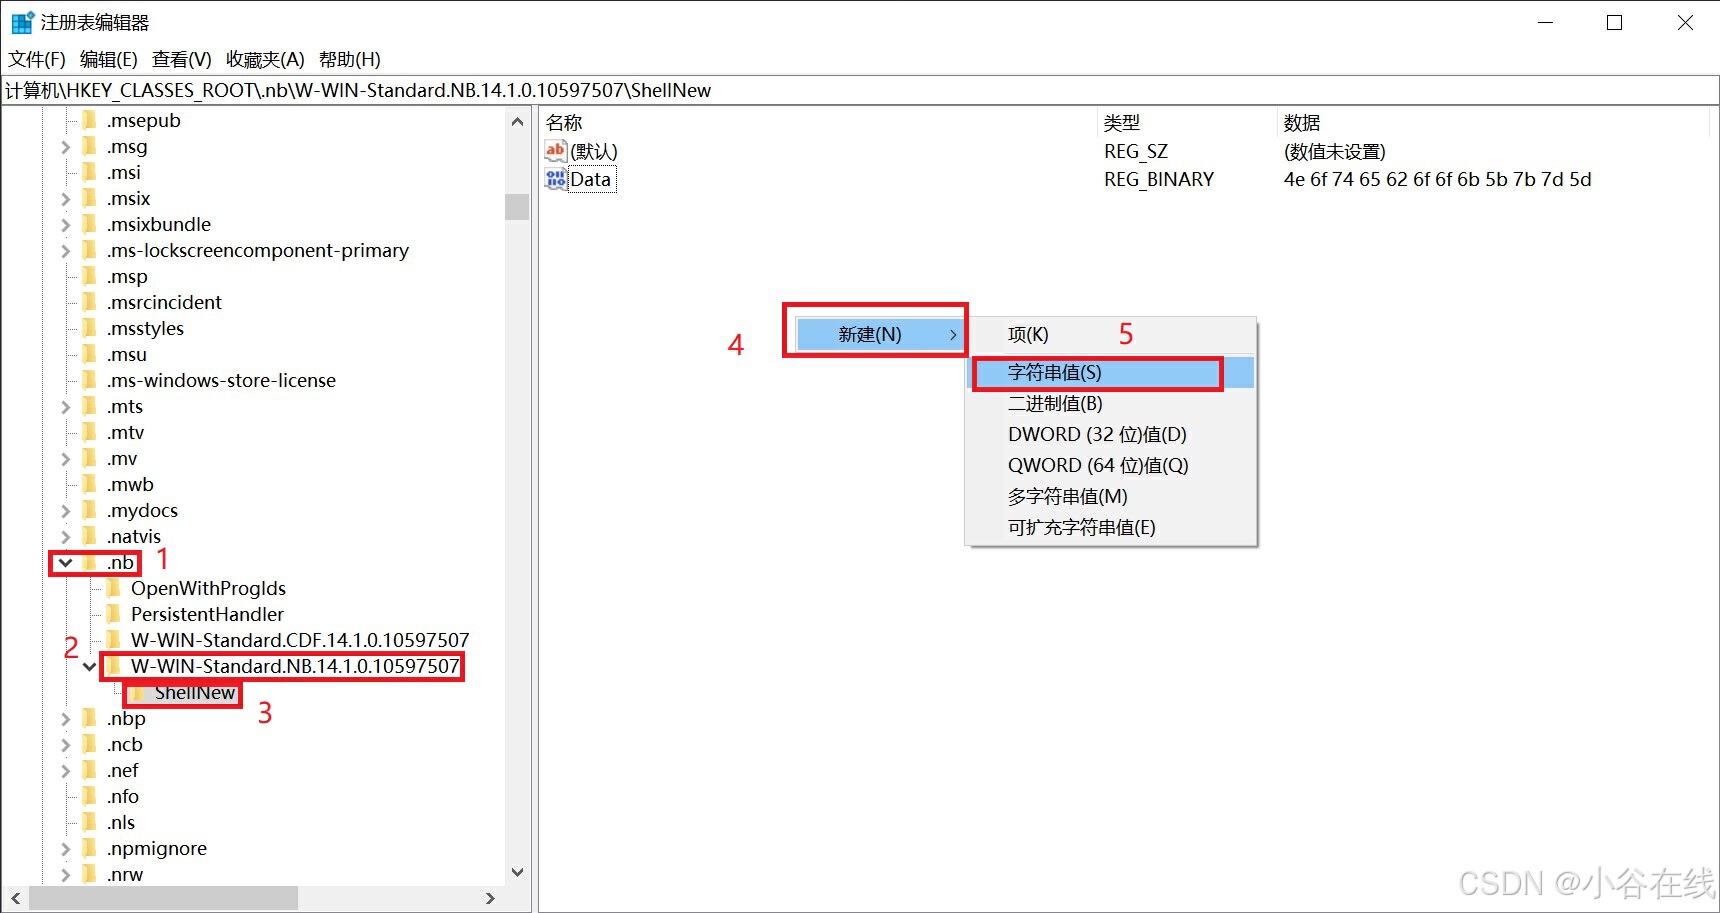Image resolution: width=1720 pixels, height=913 pixels.
Task: Click the (默认) string value icon
Action: (556, 151)
